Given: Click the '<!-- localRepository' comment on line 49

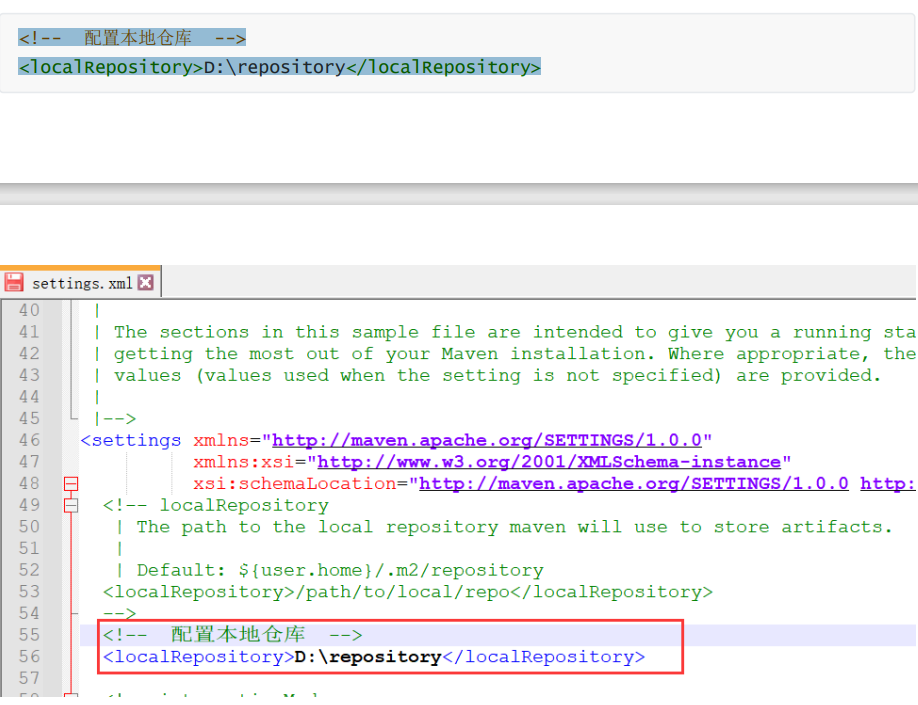Looking at the screenshot, I should tap(216, 505).
